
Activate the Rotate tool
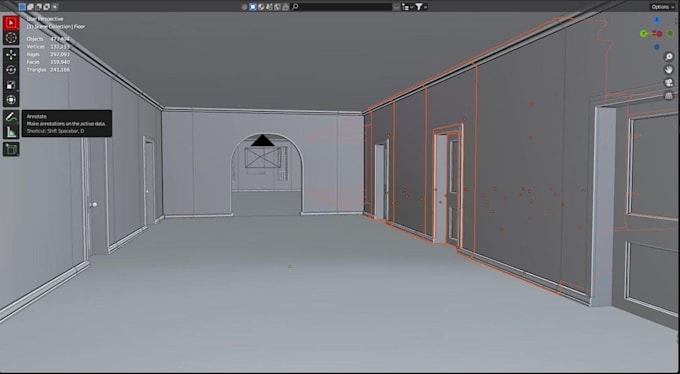tap(11, 69)
